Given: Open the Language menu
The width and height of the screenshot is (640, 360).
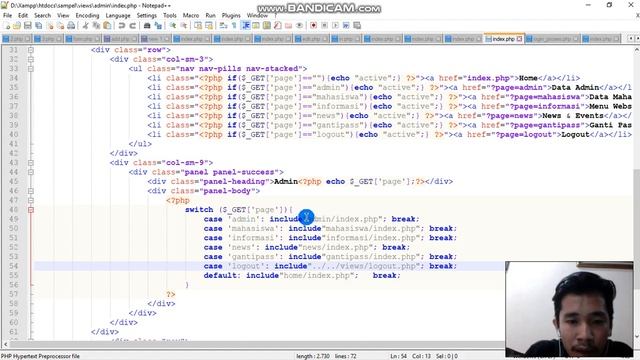Looking at the screenshot, I should (x=118, y=16).
